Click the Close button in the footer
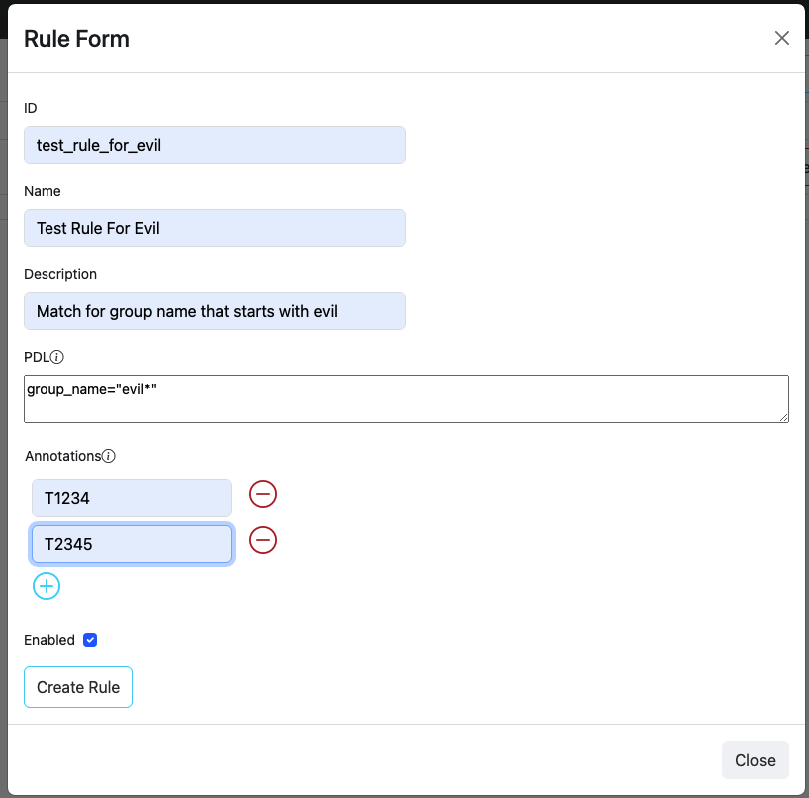The height and width of the screenshot is (798, 809). pyautogui.click(x=754, y=760)
